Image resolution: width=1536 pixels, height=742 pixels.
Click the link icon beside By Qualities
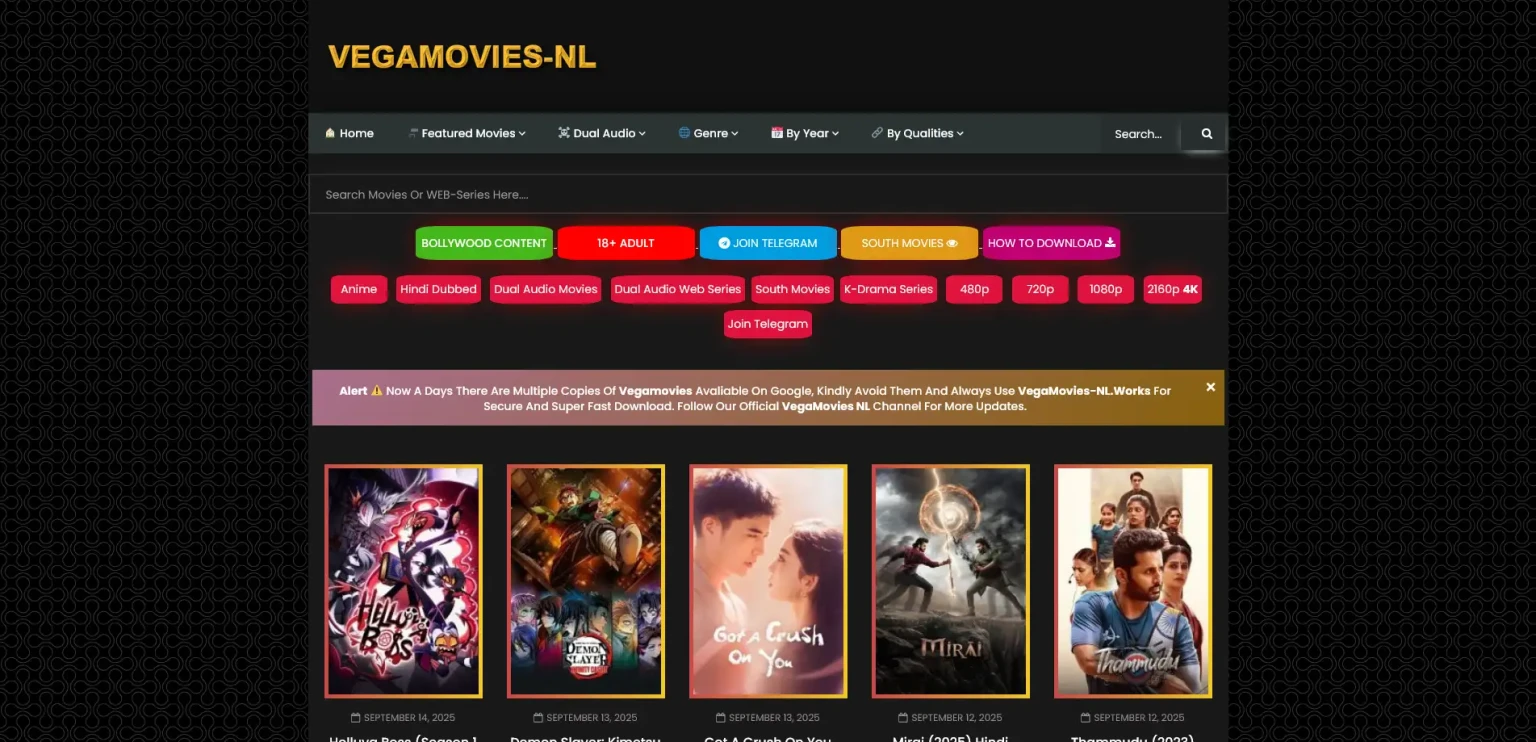877,133
